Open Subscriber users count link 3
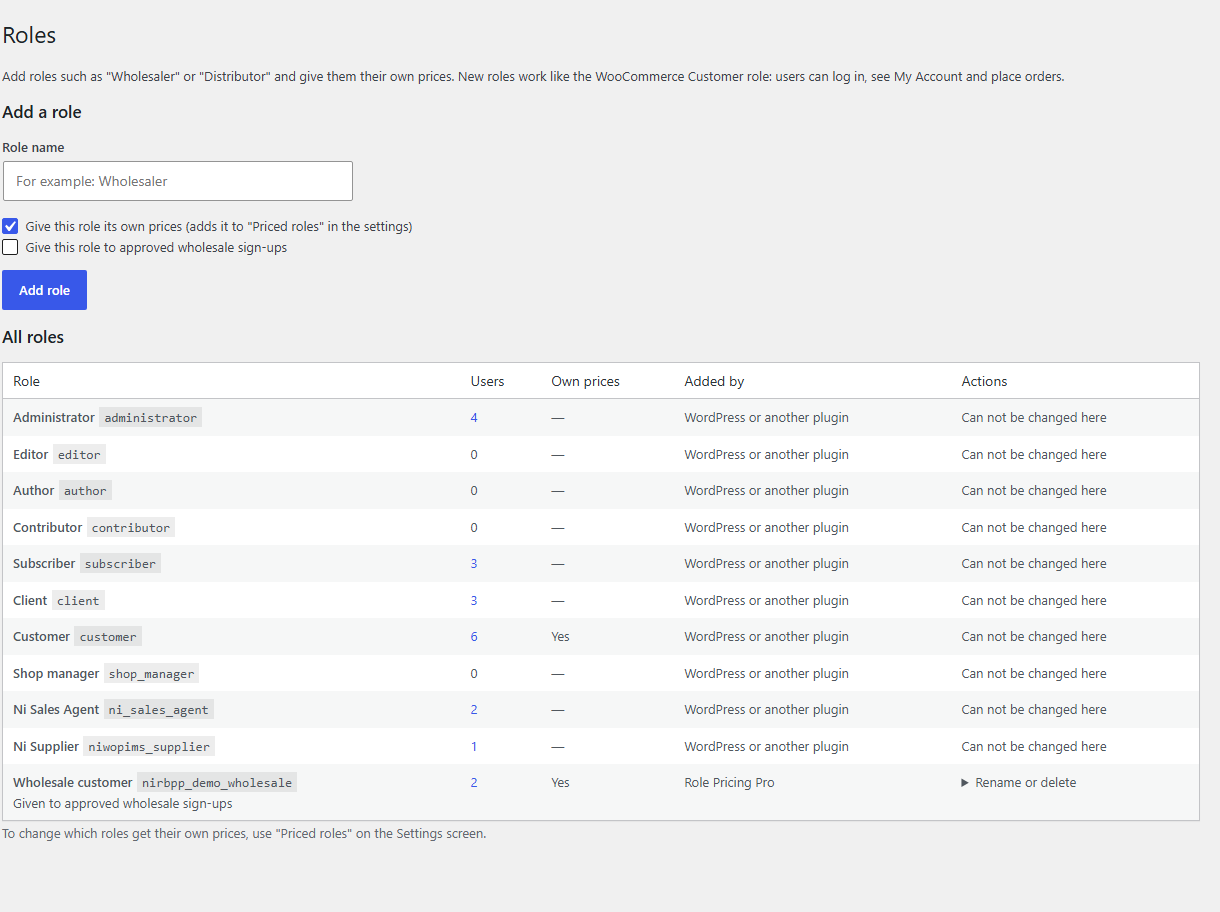 click(x=474, y=564)
